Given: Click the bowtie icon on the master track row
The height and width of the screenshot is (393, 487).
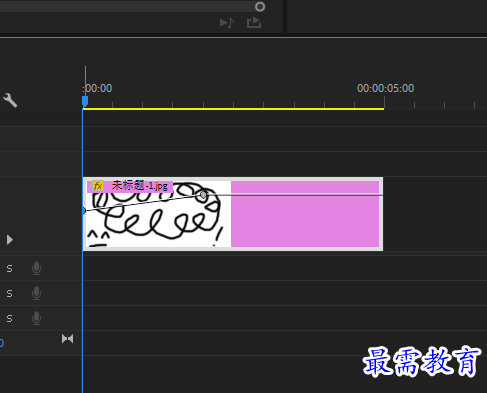Looking at the screenshot, I should click(67, 339).
